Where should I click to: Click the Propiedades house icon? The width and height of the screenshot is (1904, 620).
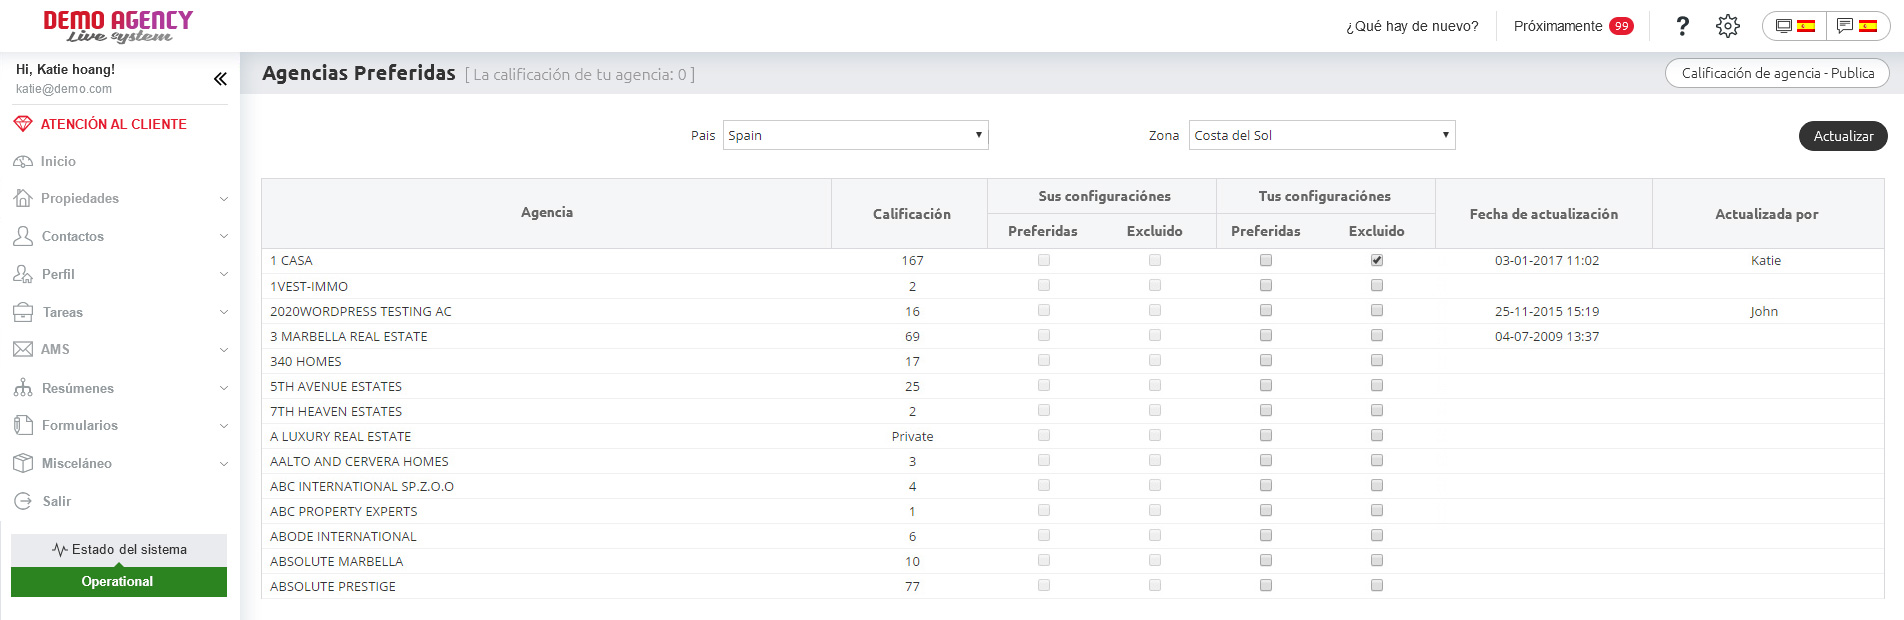(x=23, y=198)
